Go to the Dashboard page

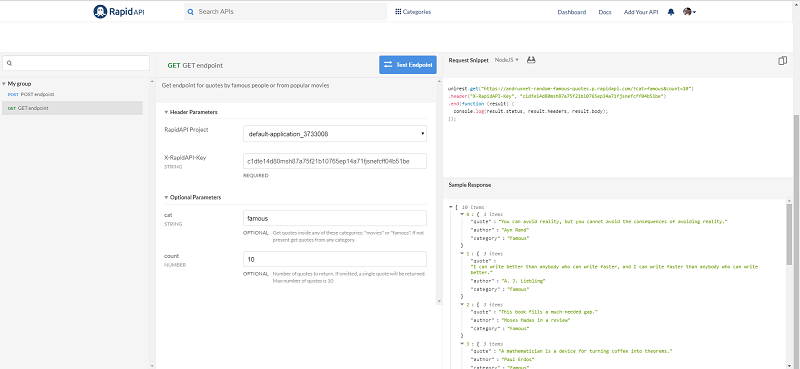pos(571,12)
